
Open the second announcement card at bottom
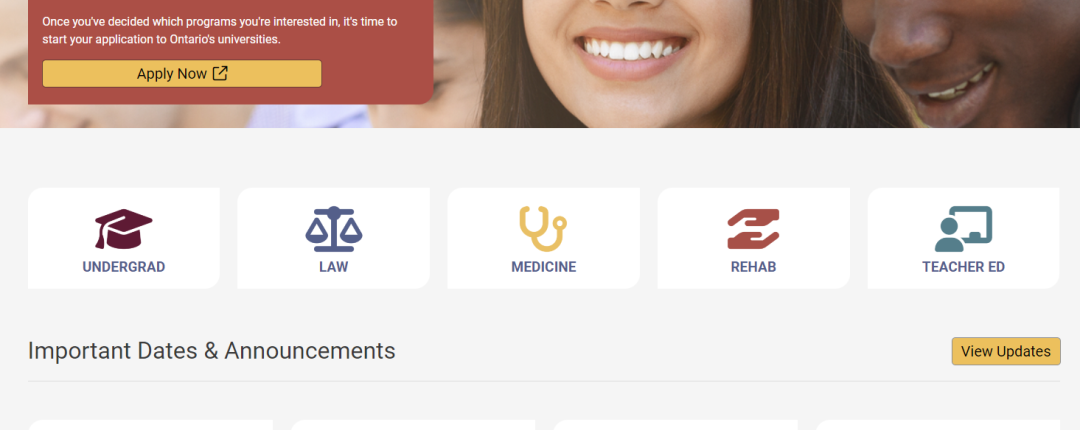(x=413, y=425)
